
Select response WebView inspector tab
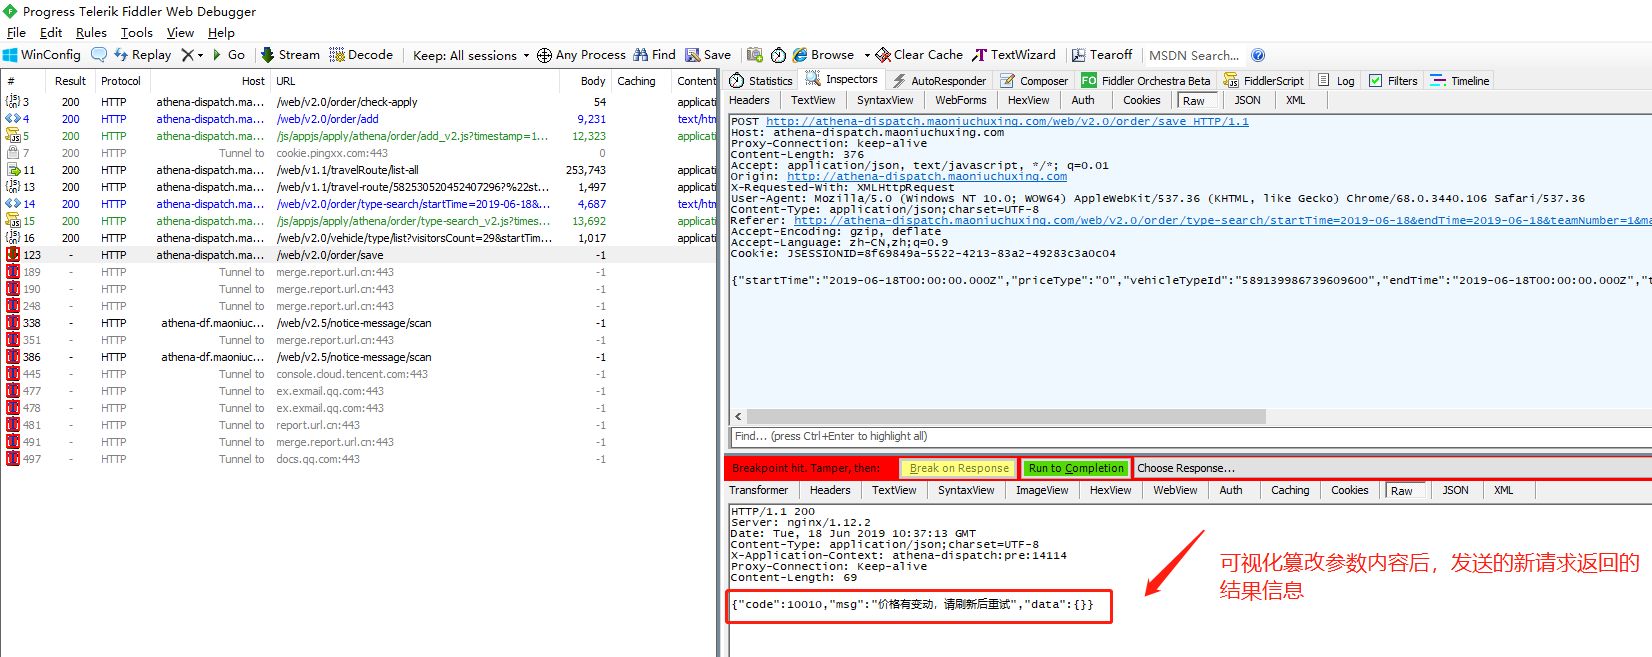(x=1175, y=490)
